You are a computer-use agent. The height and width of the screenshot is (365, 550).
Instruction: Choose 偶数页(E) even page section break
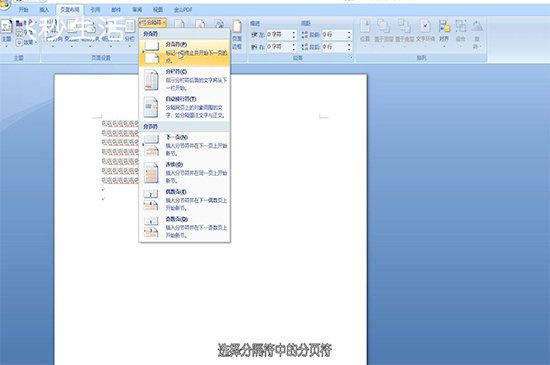click(x=185, y=200)
